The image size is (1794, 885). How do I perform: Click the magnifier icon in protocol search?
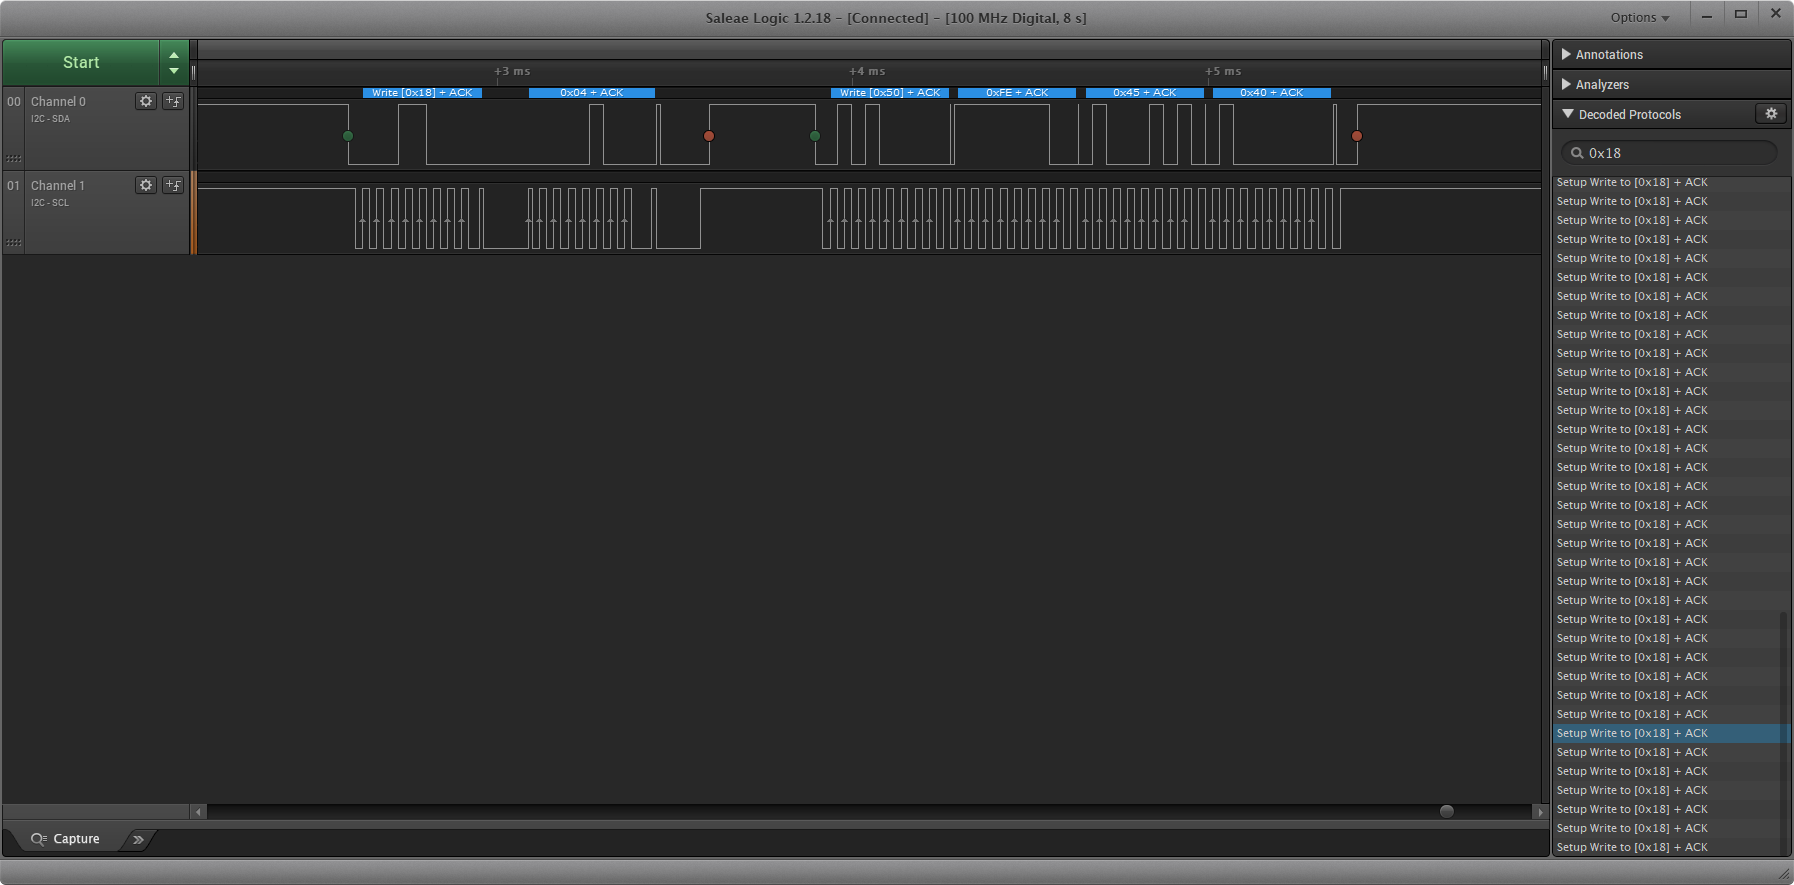[x=1577, y=153]
